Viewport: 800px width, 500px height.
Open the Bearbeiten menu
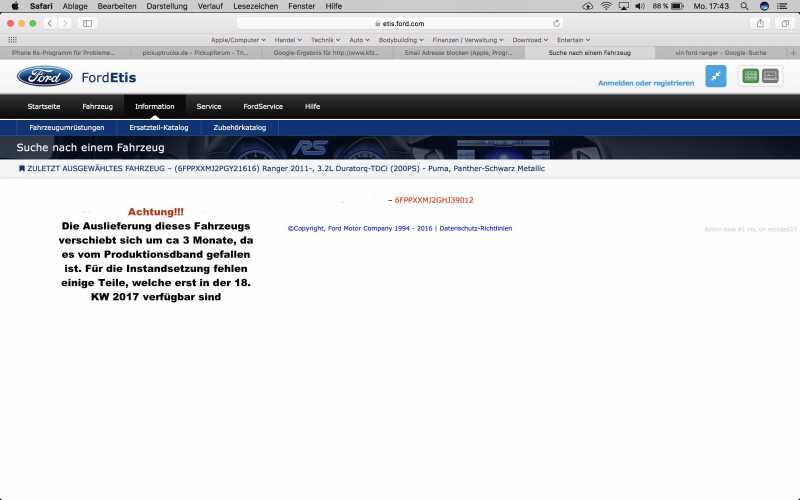coord(117,6)
